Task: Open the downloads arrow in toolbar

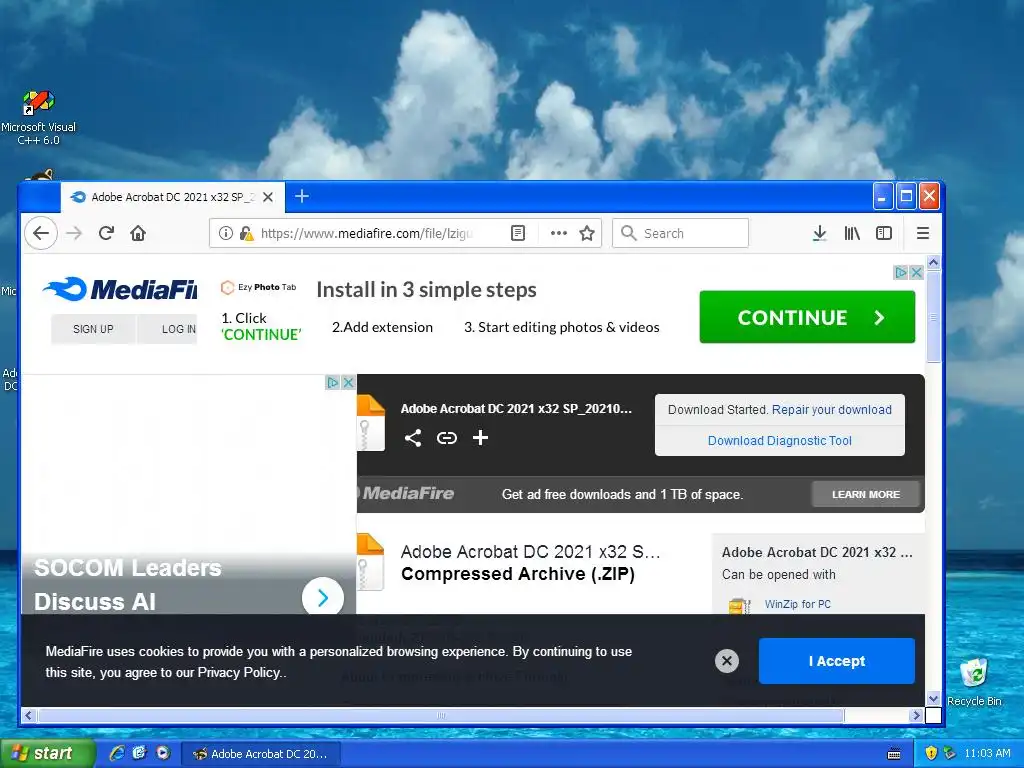Action: (x=820, y=233)
